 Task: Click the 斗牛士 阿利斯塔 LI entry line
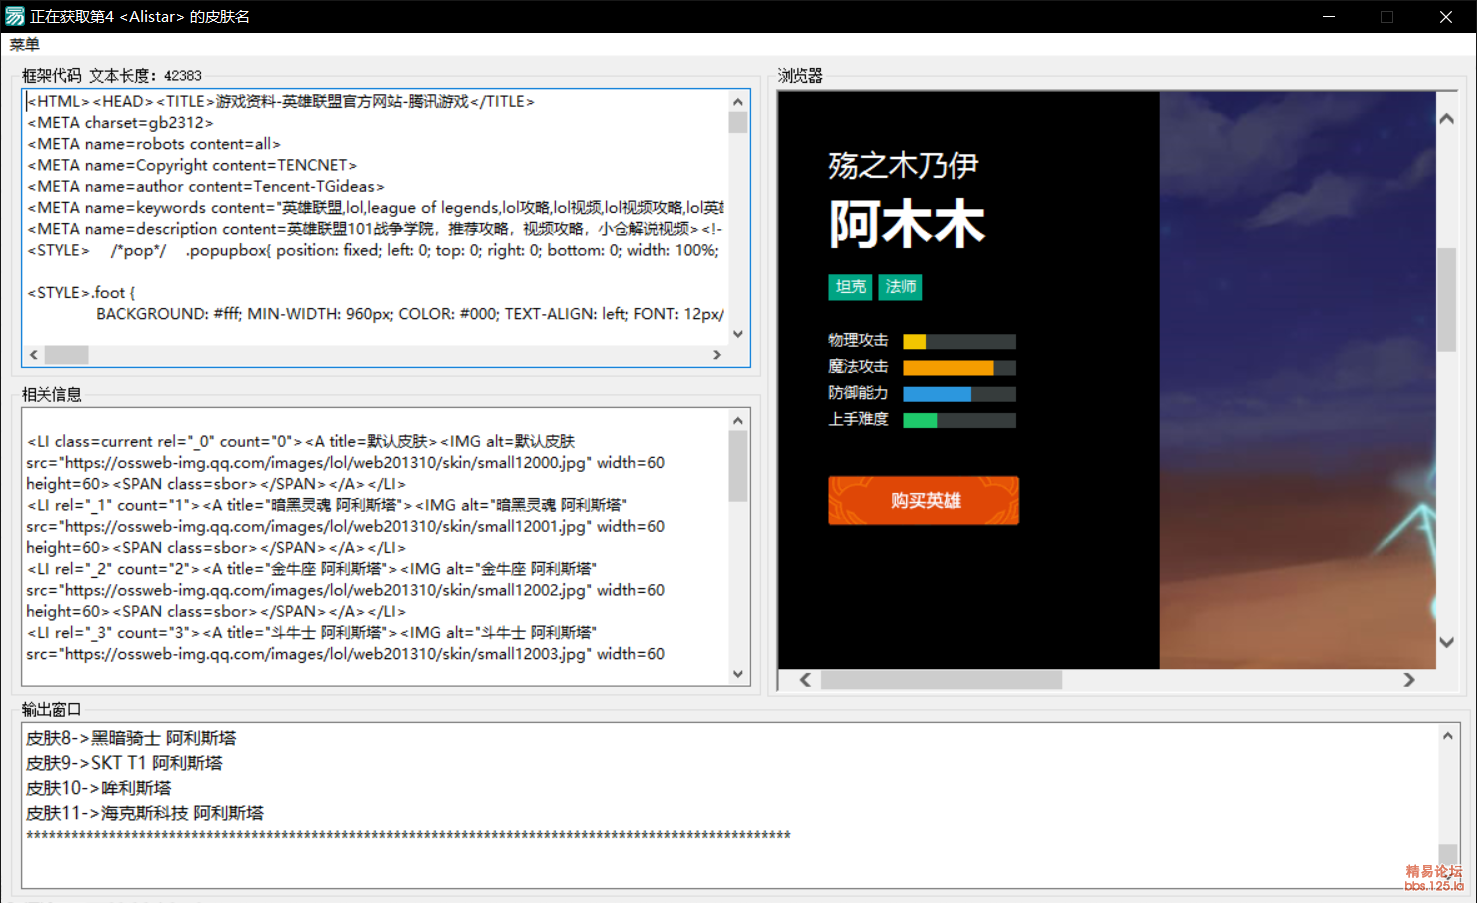pos(312,633)
